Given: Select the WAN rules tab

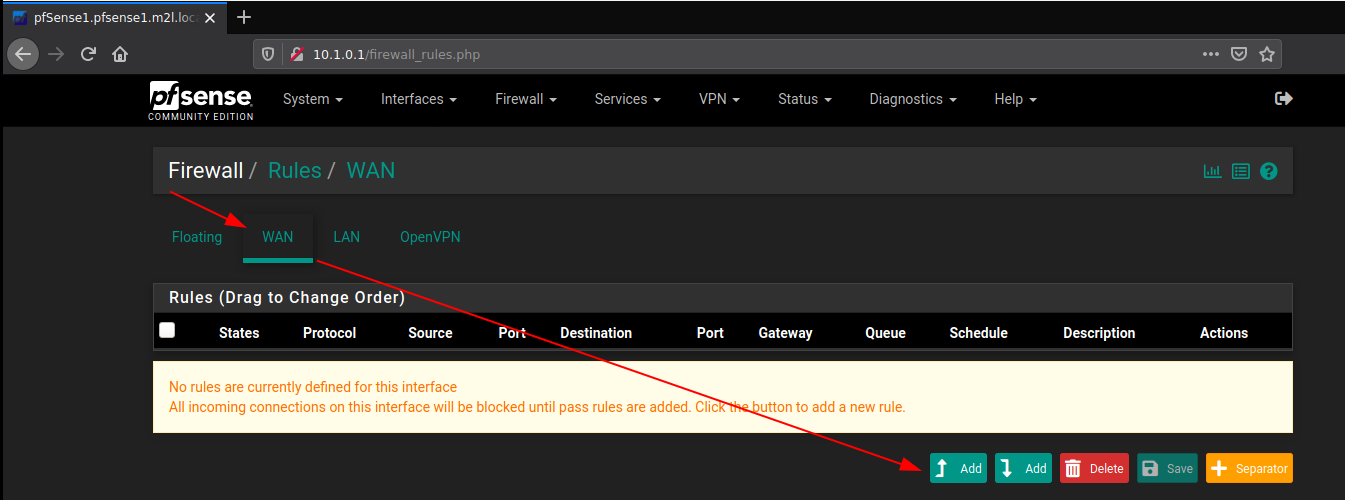Looking at the screenshot, I should click(278, 237).
